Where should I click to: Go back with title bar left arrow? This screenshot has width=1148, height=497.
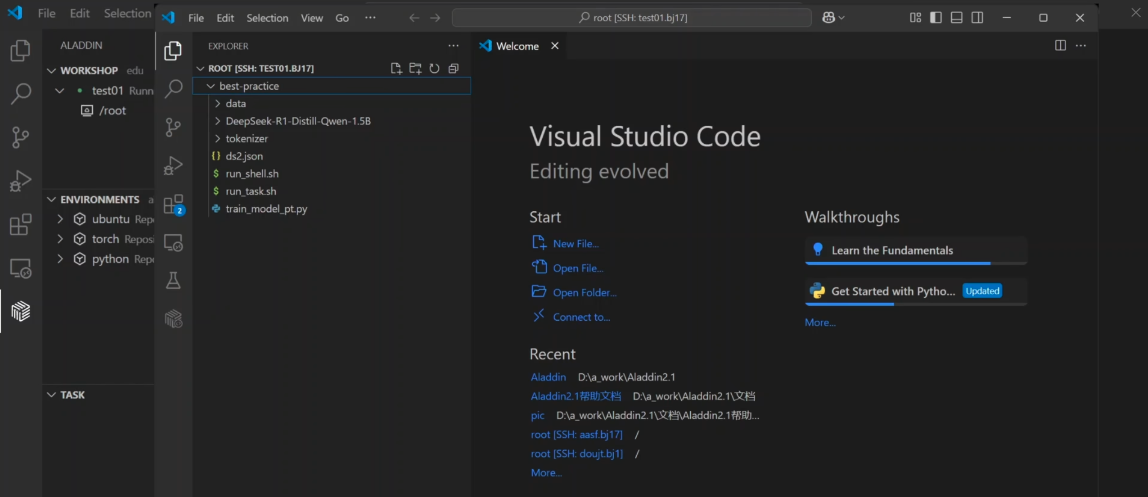414,18
